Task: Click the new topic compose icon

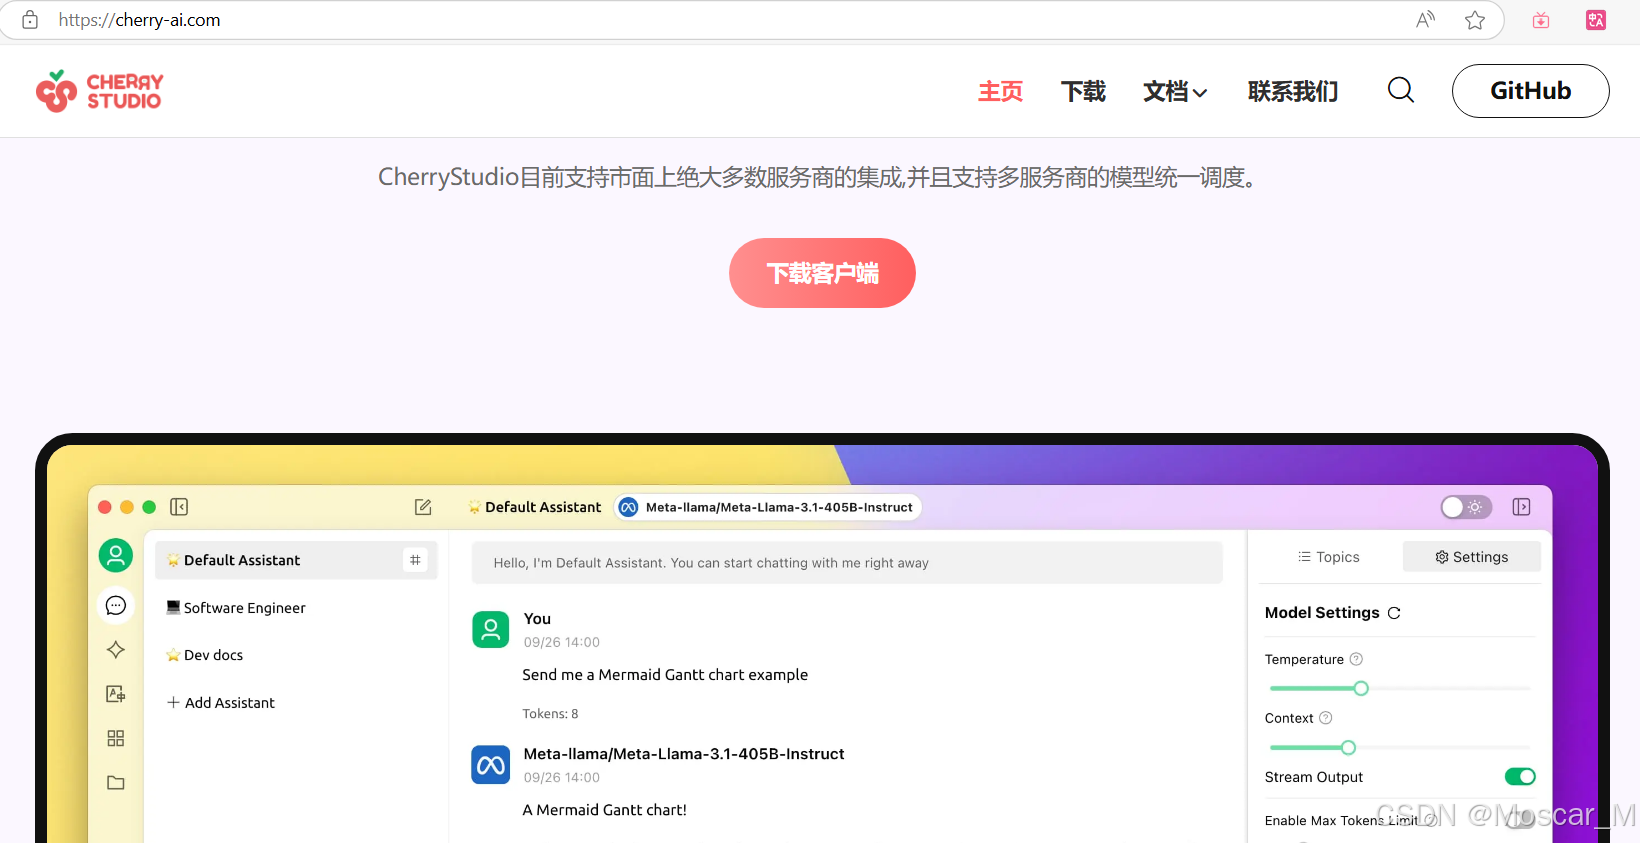Action: (423, 507)
